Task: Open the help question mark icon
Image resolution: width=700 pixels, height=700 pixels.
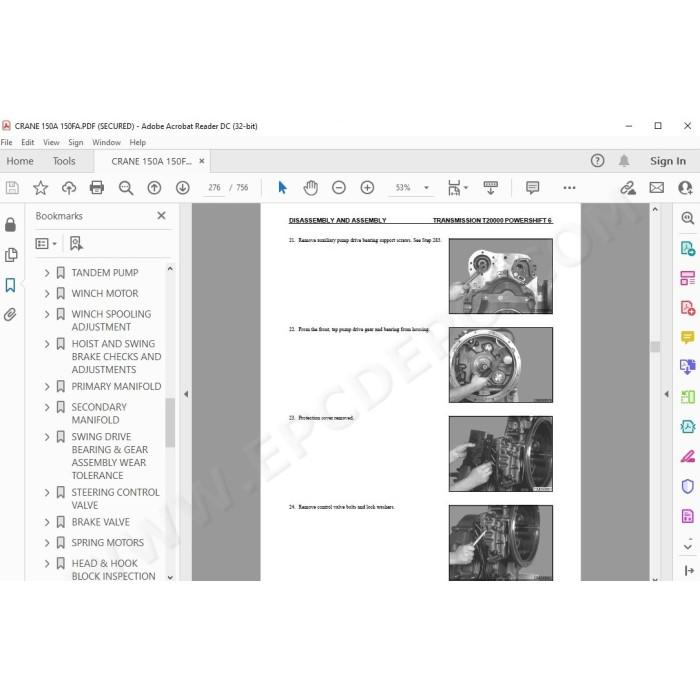Action: 597,161
